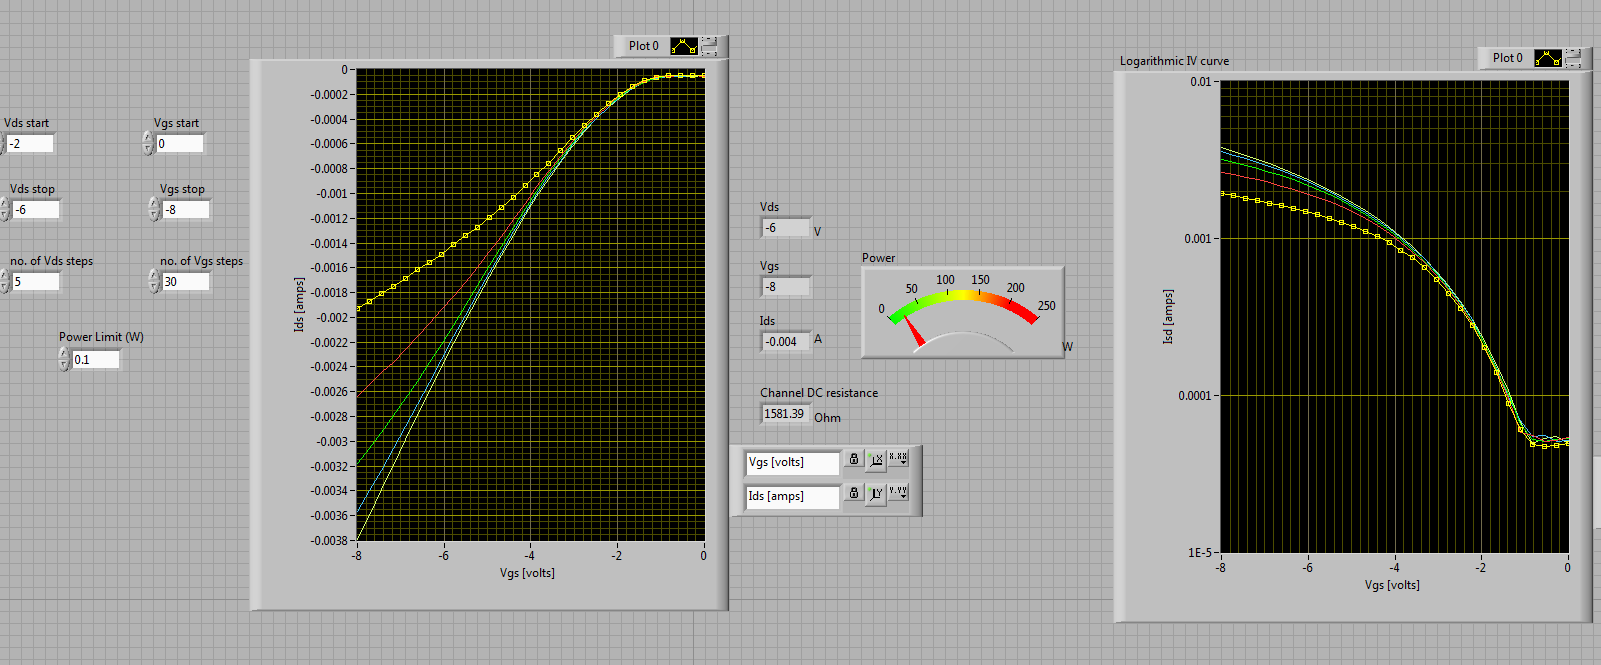Click the Vgs stop value field
Viewport: 1601px width, 665px height.
coord(186,210)
